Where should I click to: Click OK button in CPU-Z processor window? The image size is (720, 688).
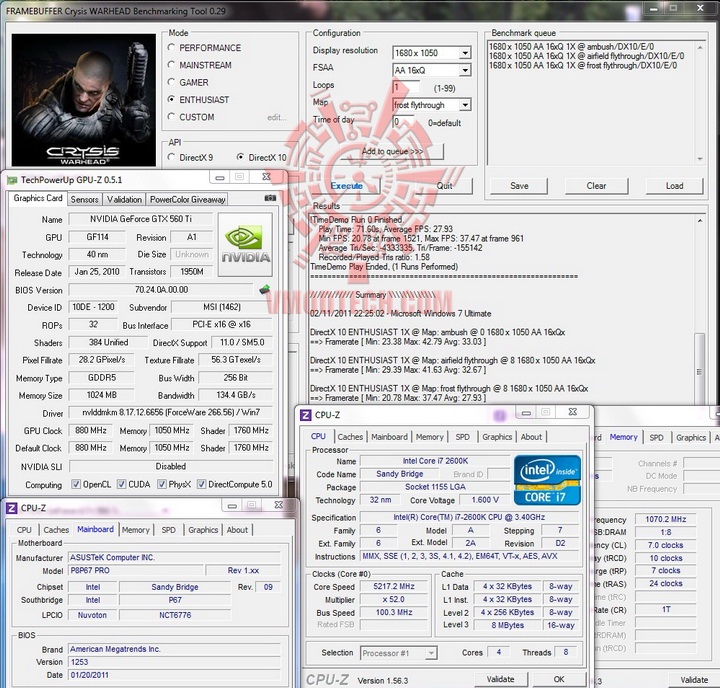point(559,679)
